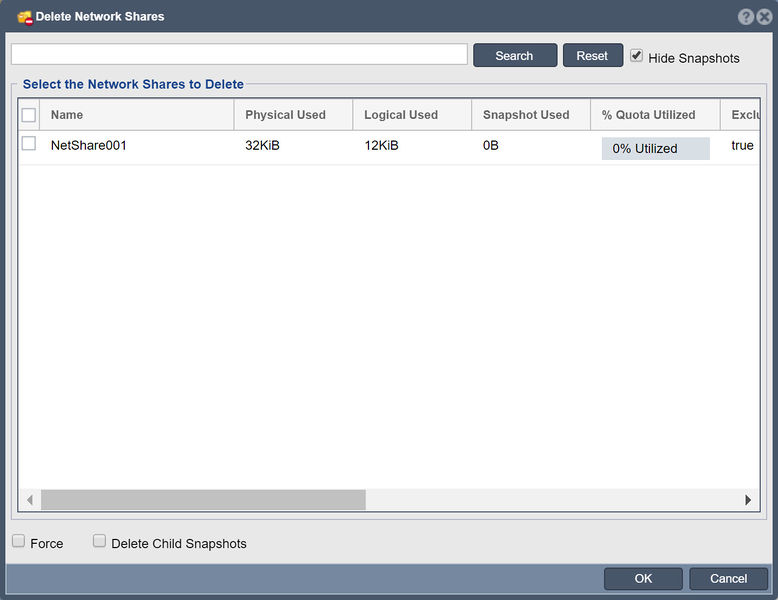Image resolution: width=778 pixels, height=600 pixels.
Task: Click the 12KiB logical used value
Action: 381,145
